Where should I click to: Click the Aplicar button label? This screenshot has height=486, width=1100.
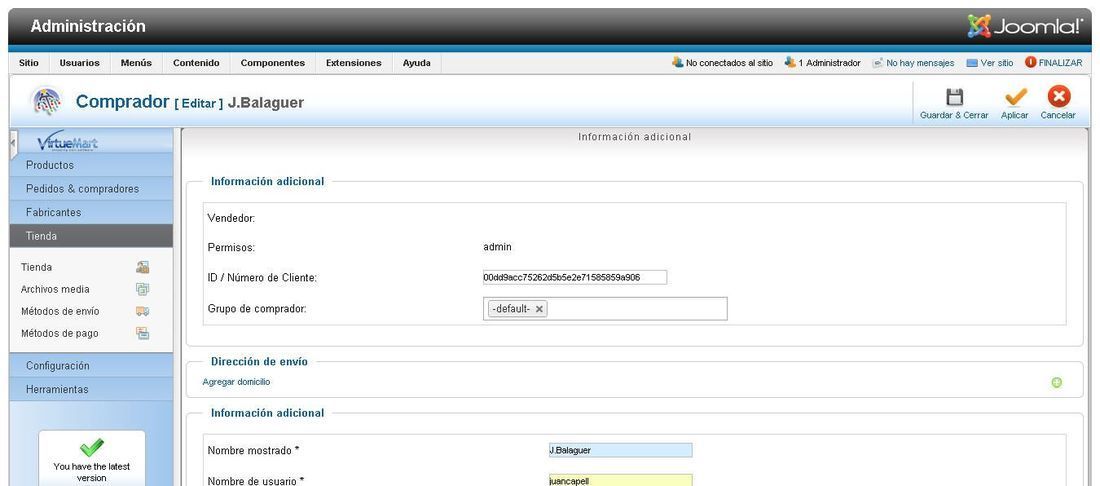pyautogui.click(x=1014, y=115)
